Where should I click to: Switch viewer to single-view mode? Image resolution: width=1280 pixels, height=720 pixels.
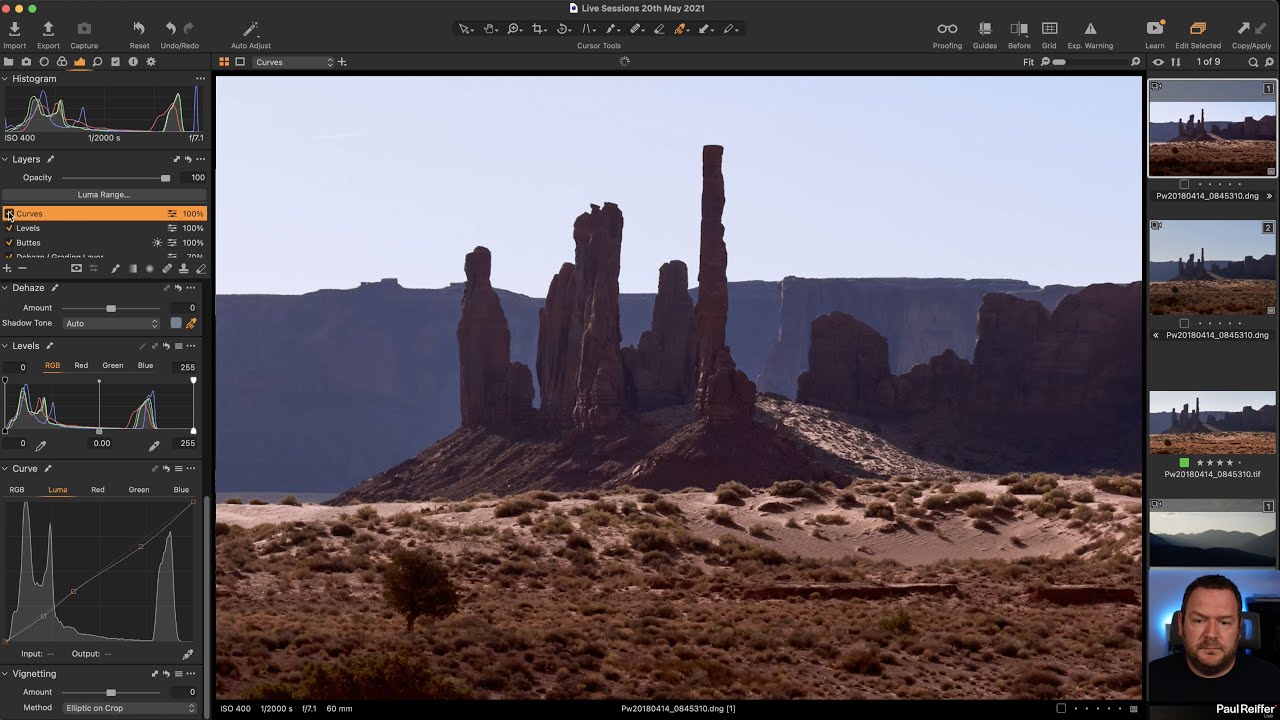[240, 62]
